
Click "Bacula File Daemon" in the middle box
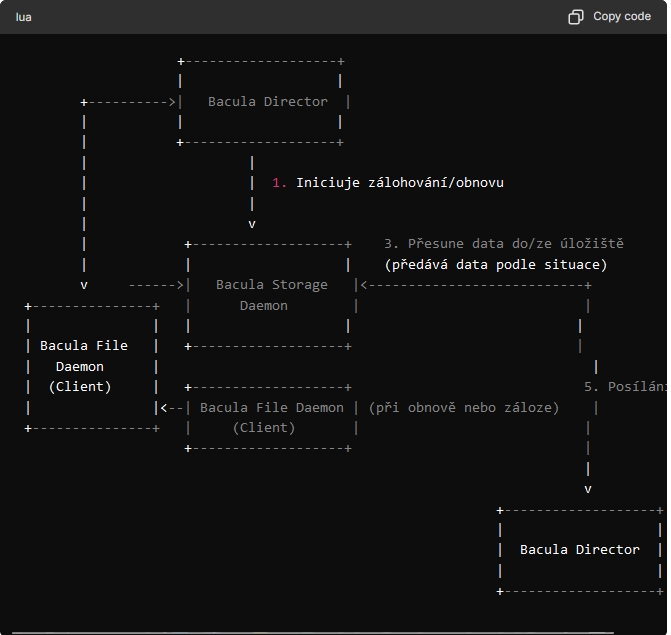pyautogui.click(x=271, y=408)
